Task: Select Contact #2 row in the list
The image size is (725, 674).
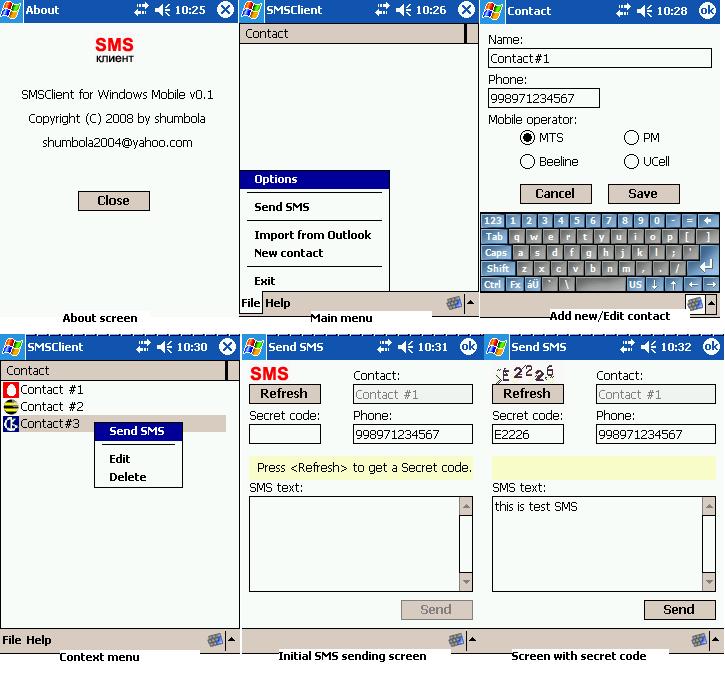Action: point(114,406)
